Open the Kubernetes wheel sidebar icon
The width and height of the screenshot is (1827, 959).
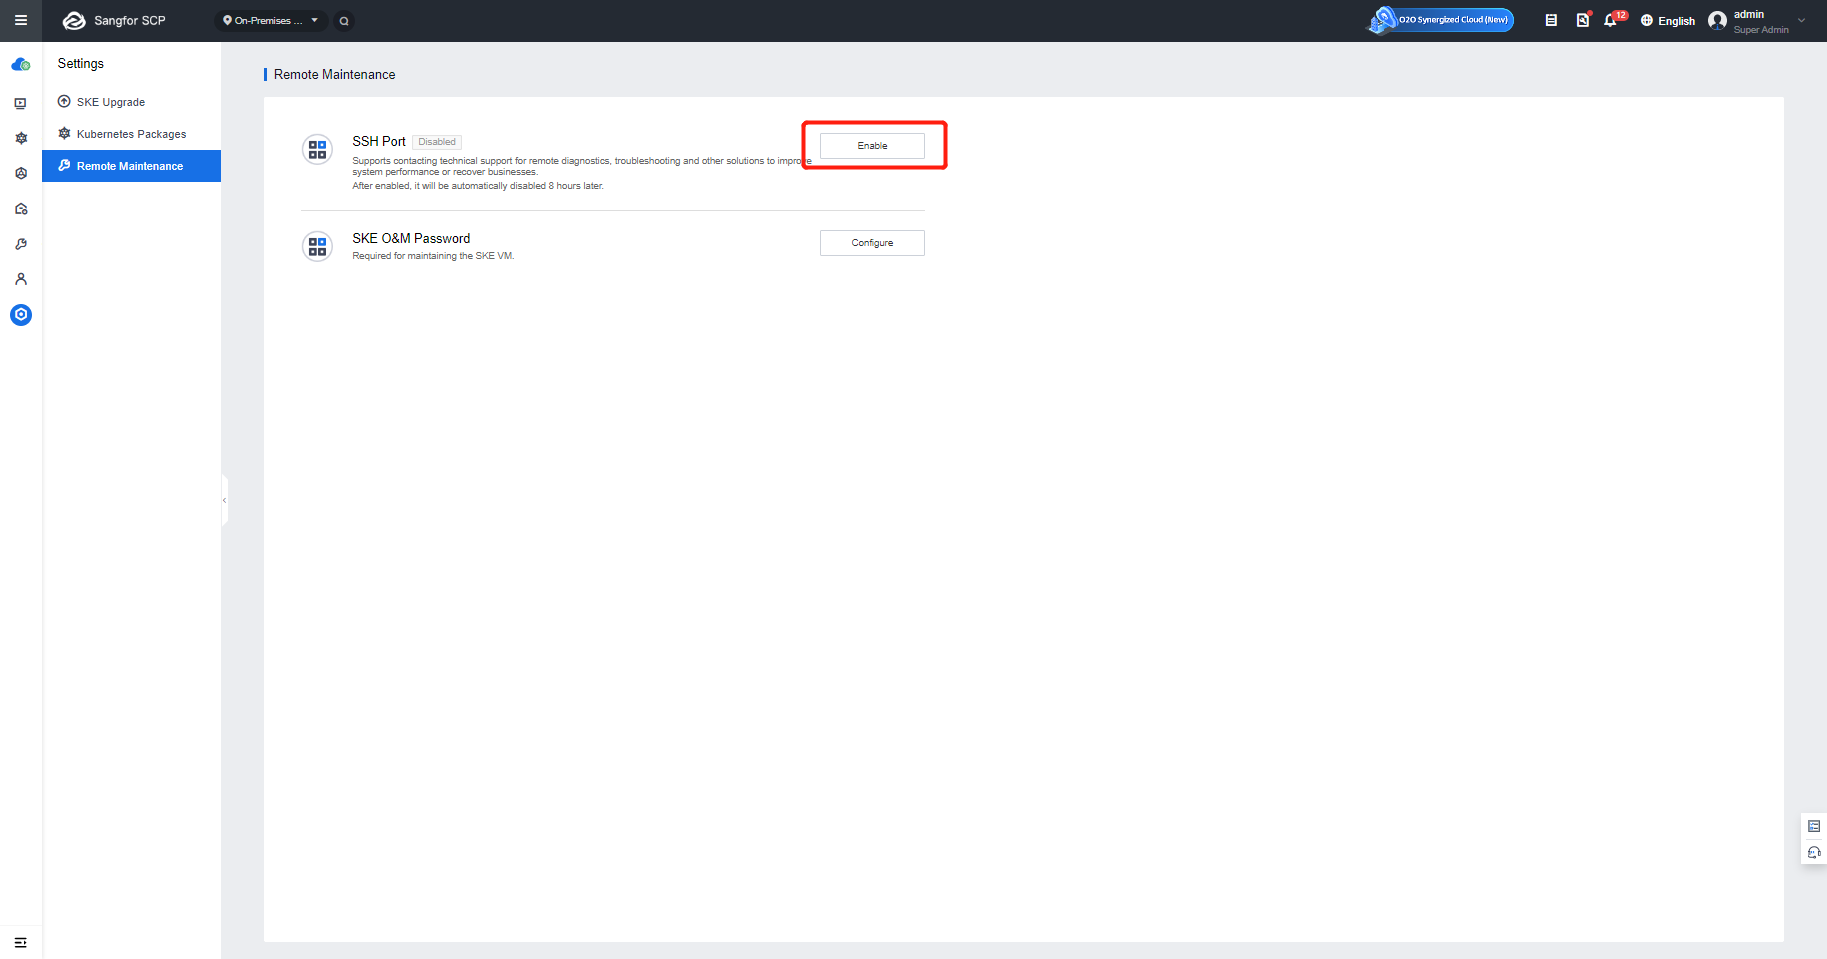coord(20,138)
